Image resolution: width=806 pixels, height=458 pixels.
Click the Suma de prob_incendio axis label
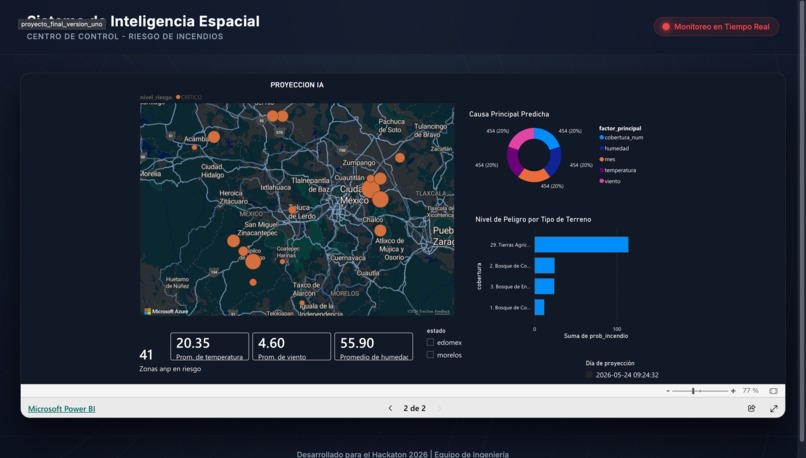pyautogui.click(x=596, y=336)
